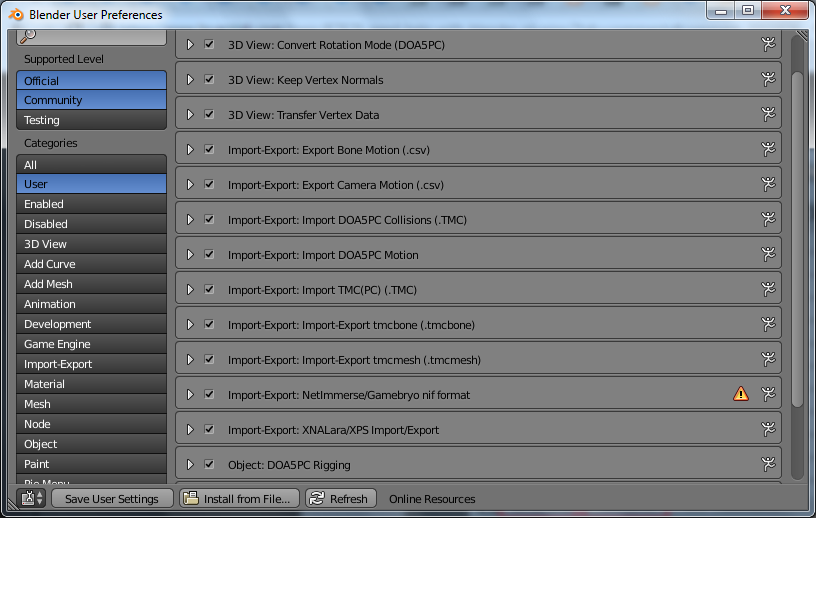Click the magnifier search icon
This screenshot has width=816, height=600.
(x=28, y=36)
